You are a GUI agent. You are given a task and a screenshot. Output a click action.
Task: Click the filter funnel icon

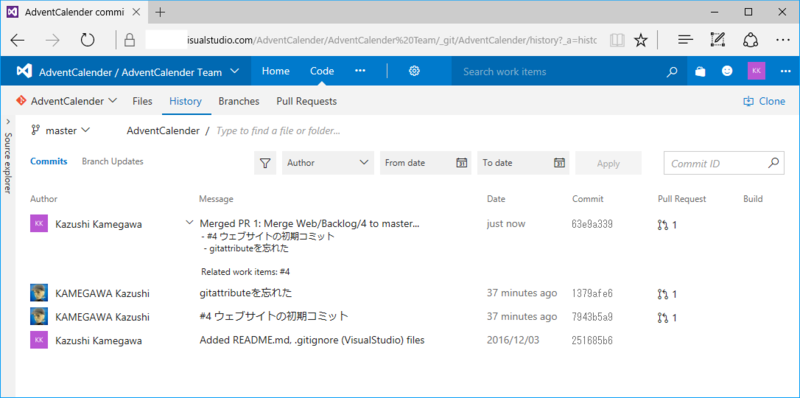(265, 163)
